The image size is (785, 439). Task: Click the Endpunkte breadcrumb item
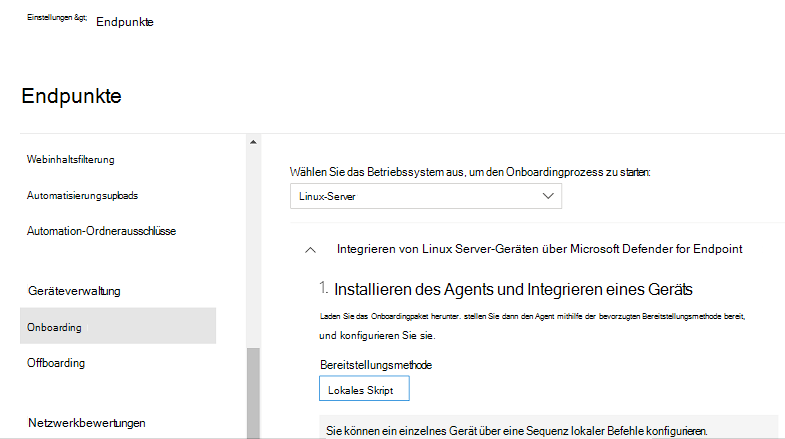125,22
